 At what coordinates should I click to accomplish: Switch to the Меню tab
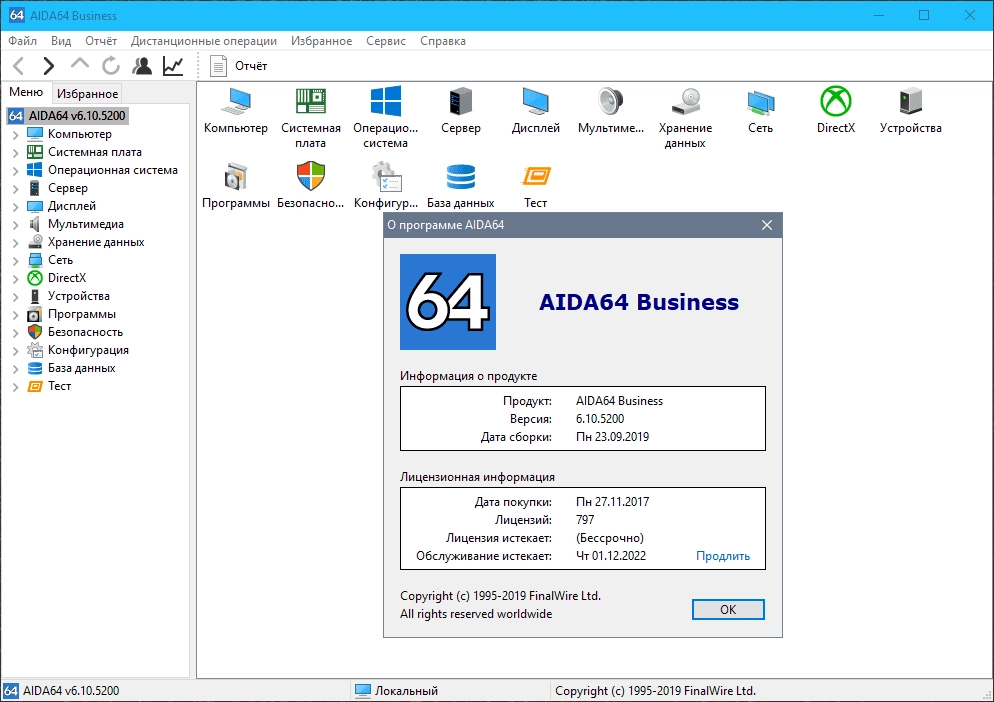coord(26,92)
